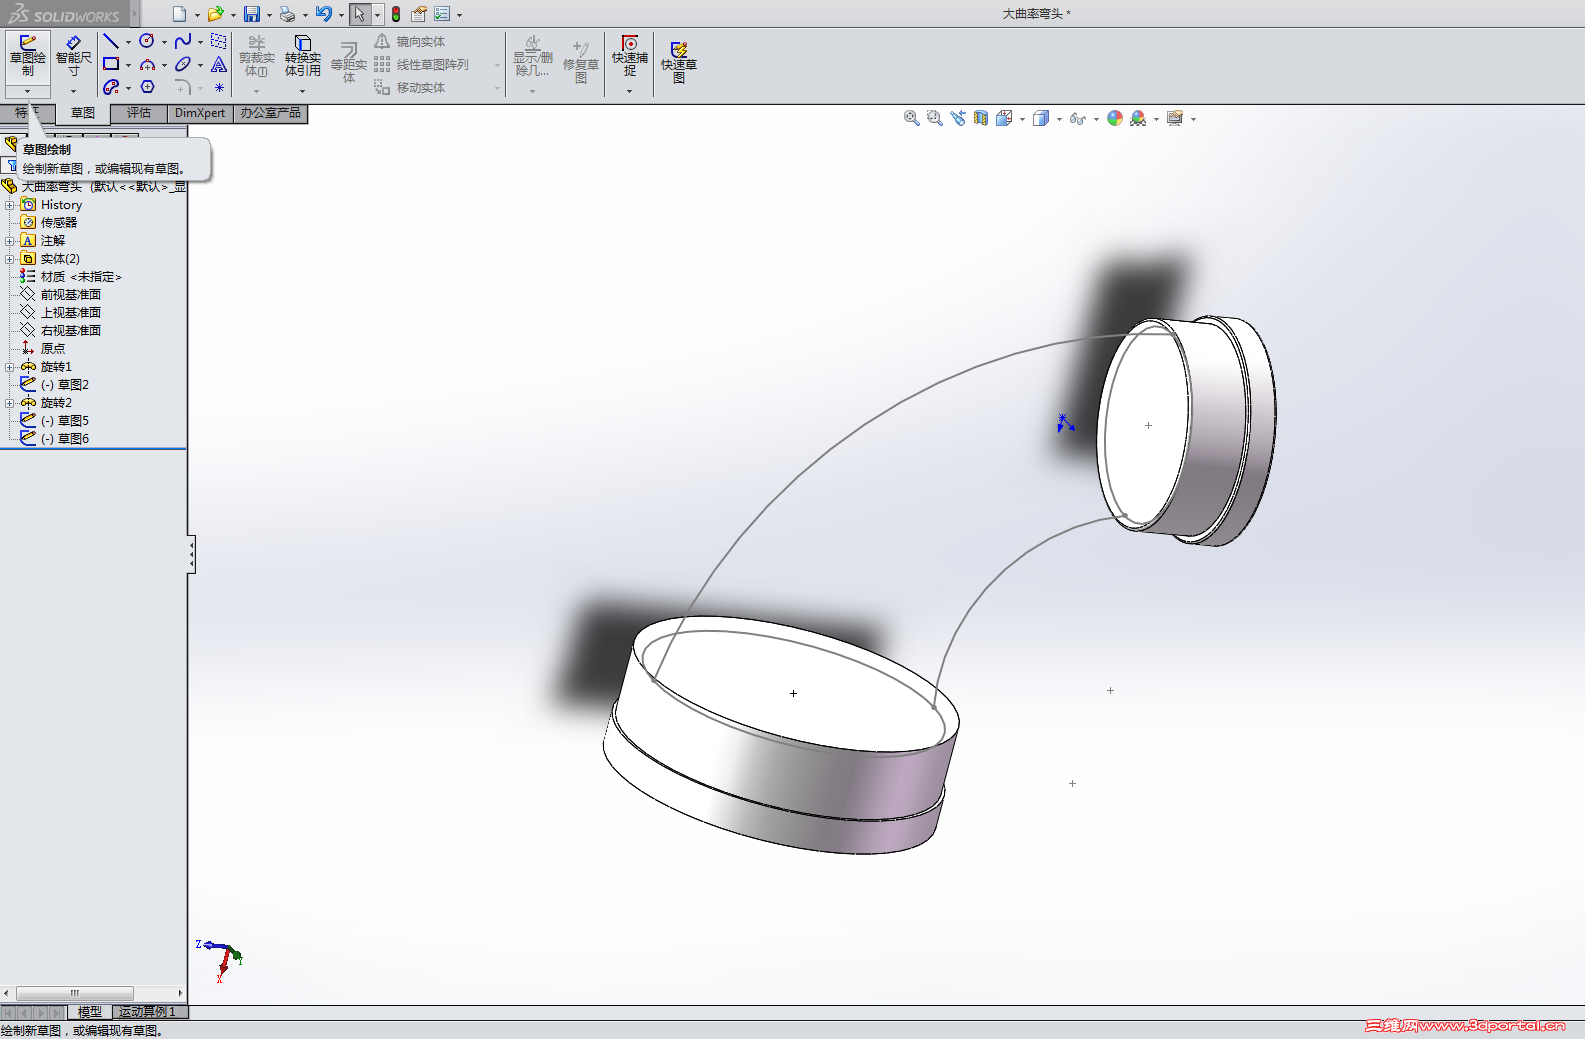Undo the last action
Viewport: 1585px width, 1039px height.
[324, 14]
